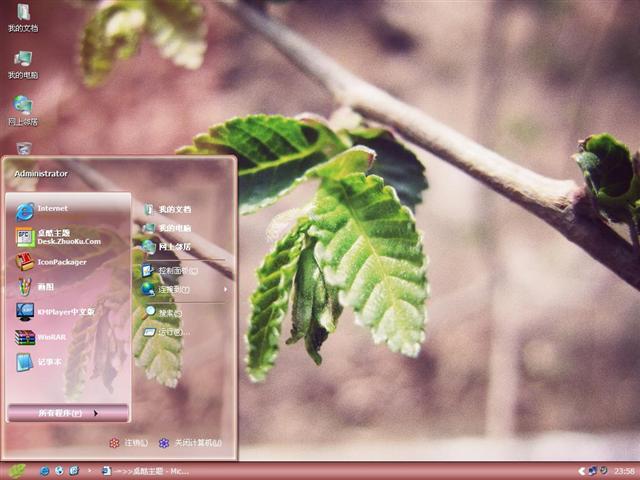Image resolution: width=640 pixels, height=480 pixels.
Task: Click the green leaf Start button
Action: click(16, 471)
